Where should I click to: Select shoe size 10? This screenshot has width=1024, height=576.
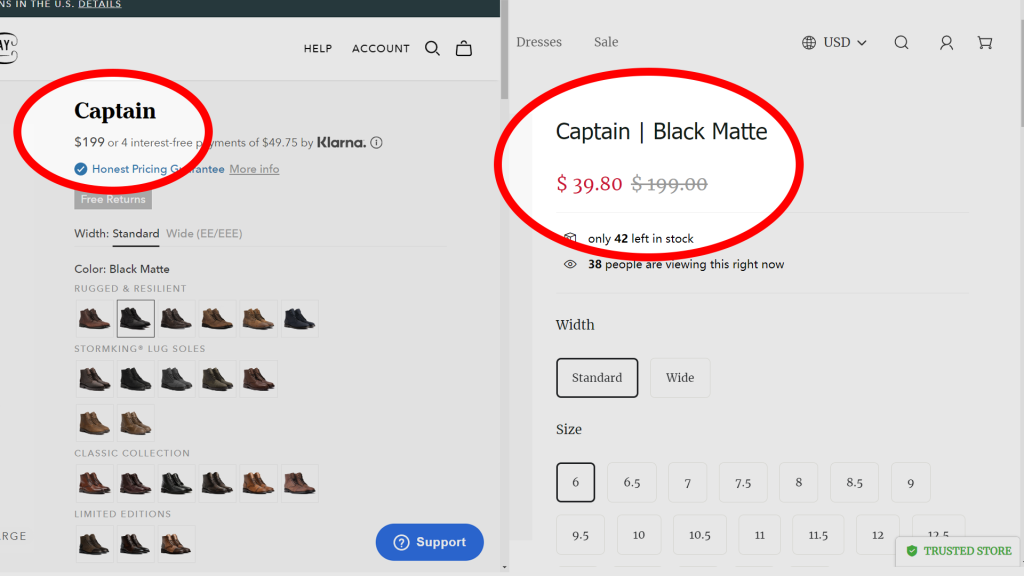pyautogui.click(x=639, y=535)
